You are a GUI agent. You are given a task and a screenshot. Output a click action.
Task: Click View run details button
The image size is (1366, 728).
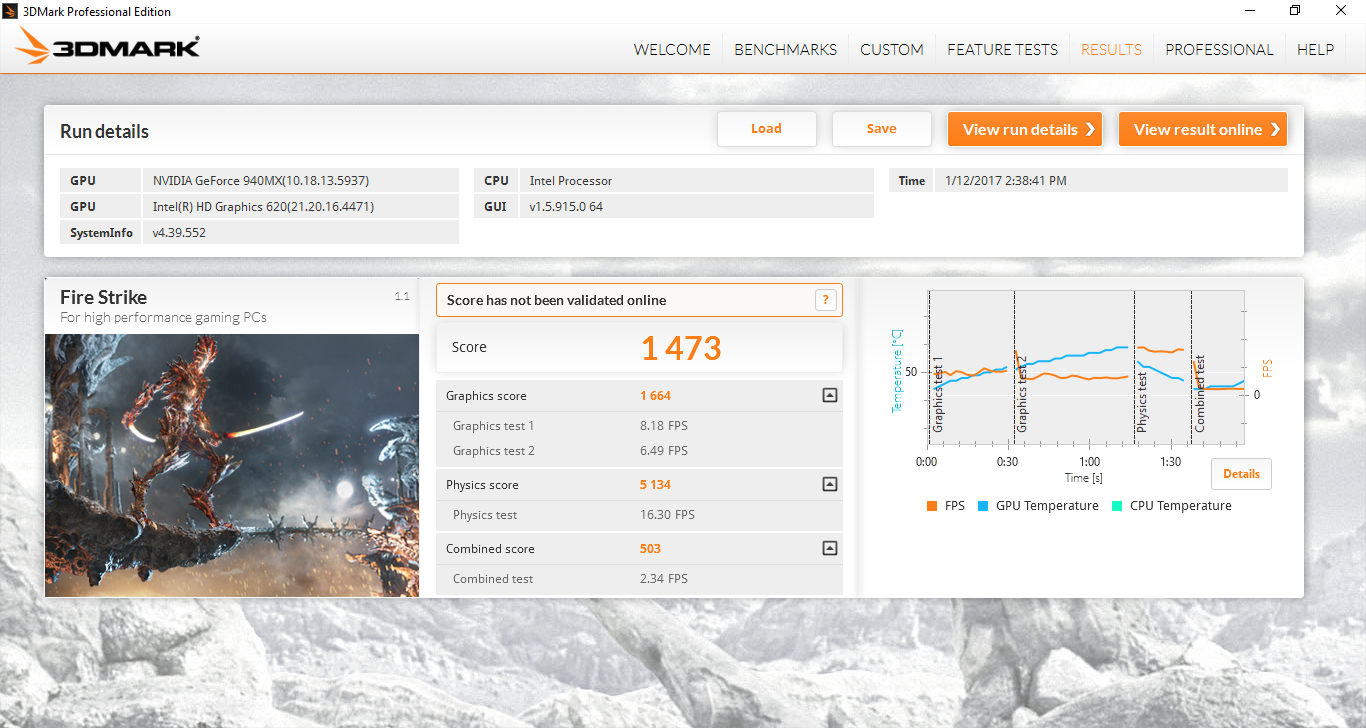[1025, 129]
